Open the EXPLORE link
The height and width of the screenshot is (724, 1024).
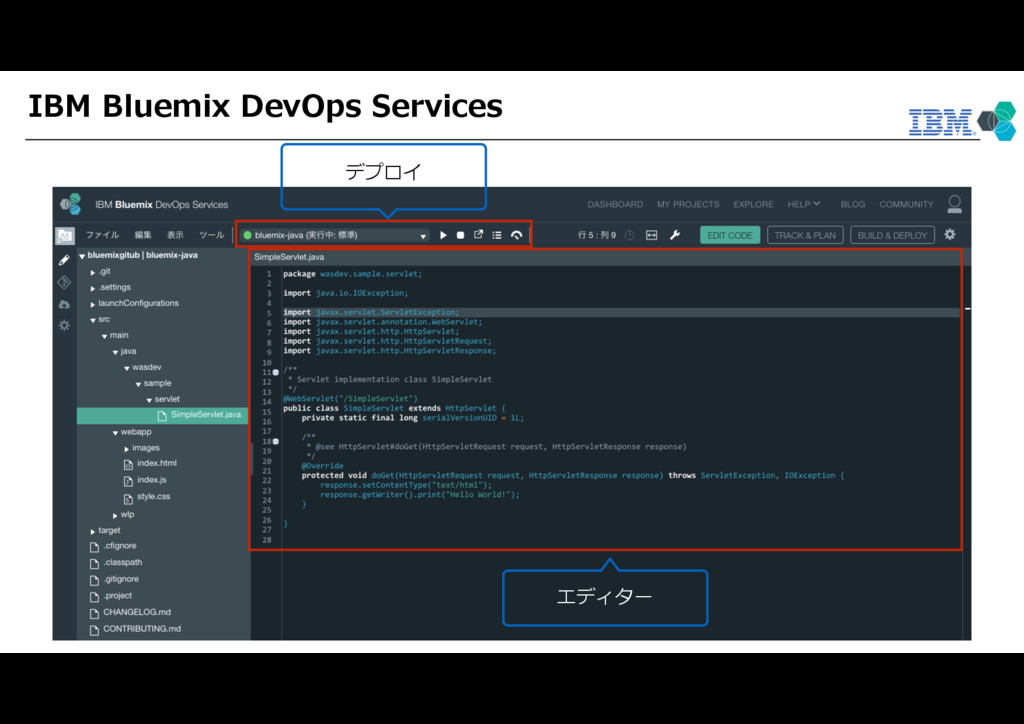[x=753, y=204]
